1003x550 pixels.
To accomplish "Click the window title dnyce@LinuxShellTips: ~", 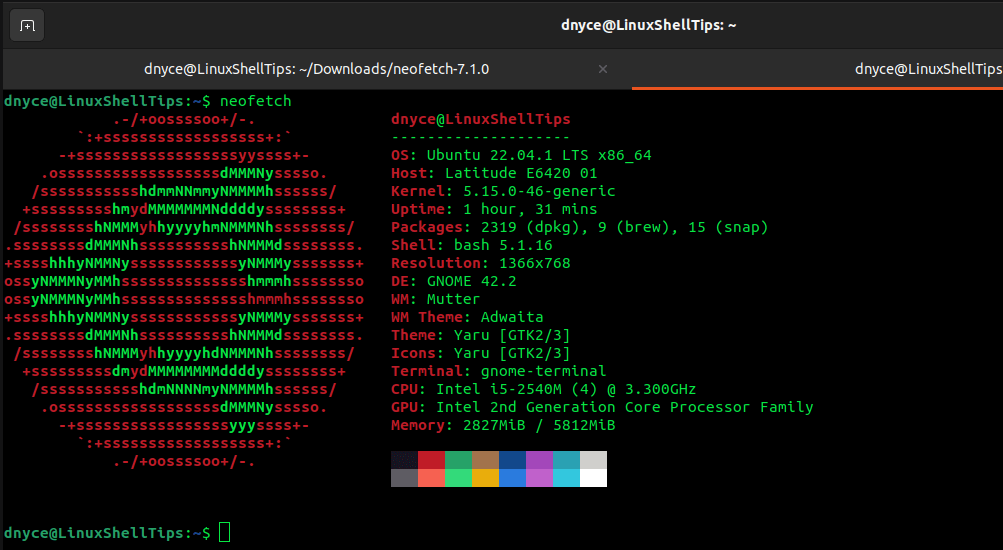I will (x=648, y=26).
